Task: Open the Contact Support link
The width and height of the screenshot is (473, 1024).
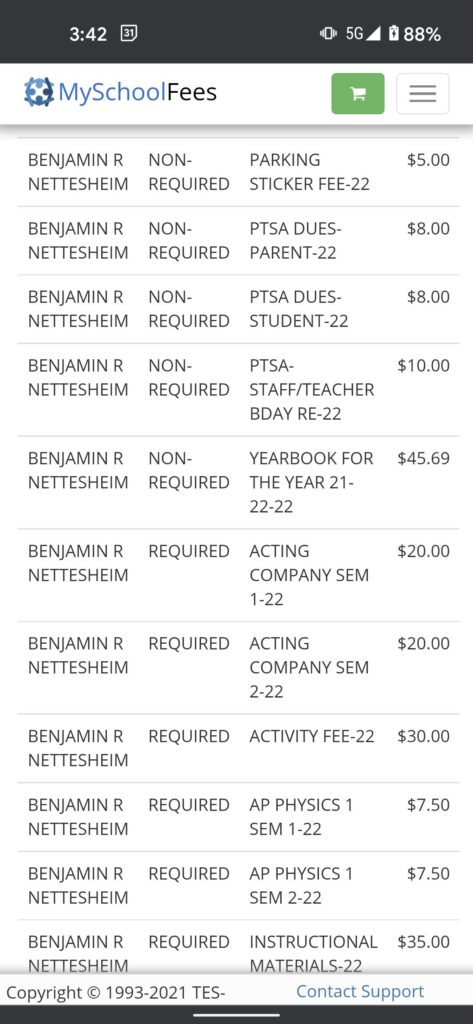Action: point(360,991)
